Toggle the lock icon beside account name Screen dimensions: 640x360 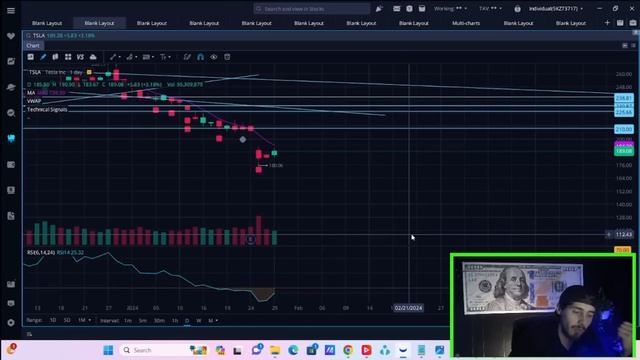pos(517,9)
